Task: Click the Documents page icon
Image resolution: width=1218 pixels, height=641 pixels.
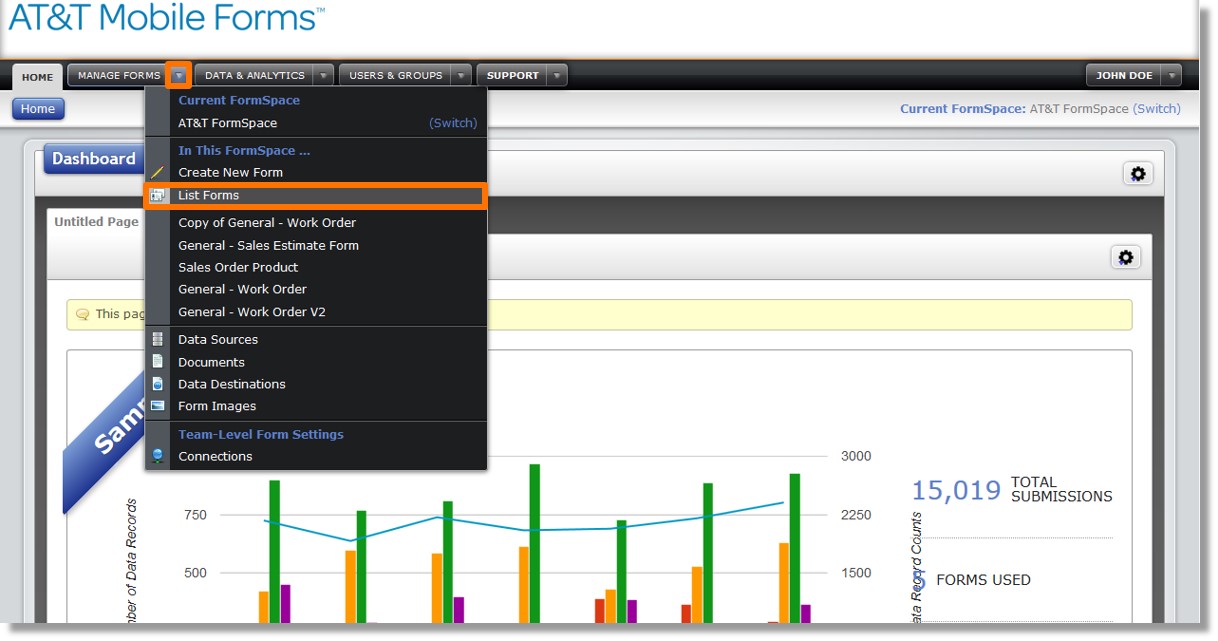Action: click(157, 362)
